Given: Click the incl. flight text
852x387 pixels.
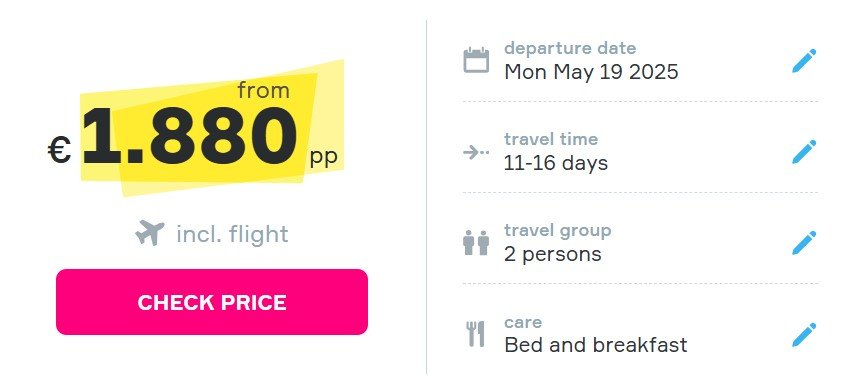Looking at the screenshot, I should click(x=232, y=234).
